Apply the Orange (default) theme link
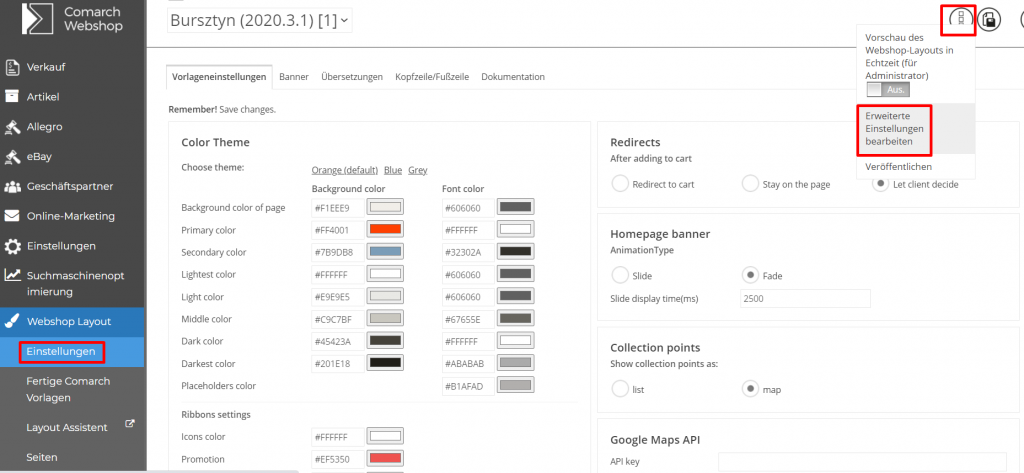 click(345, 171)
